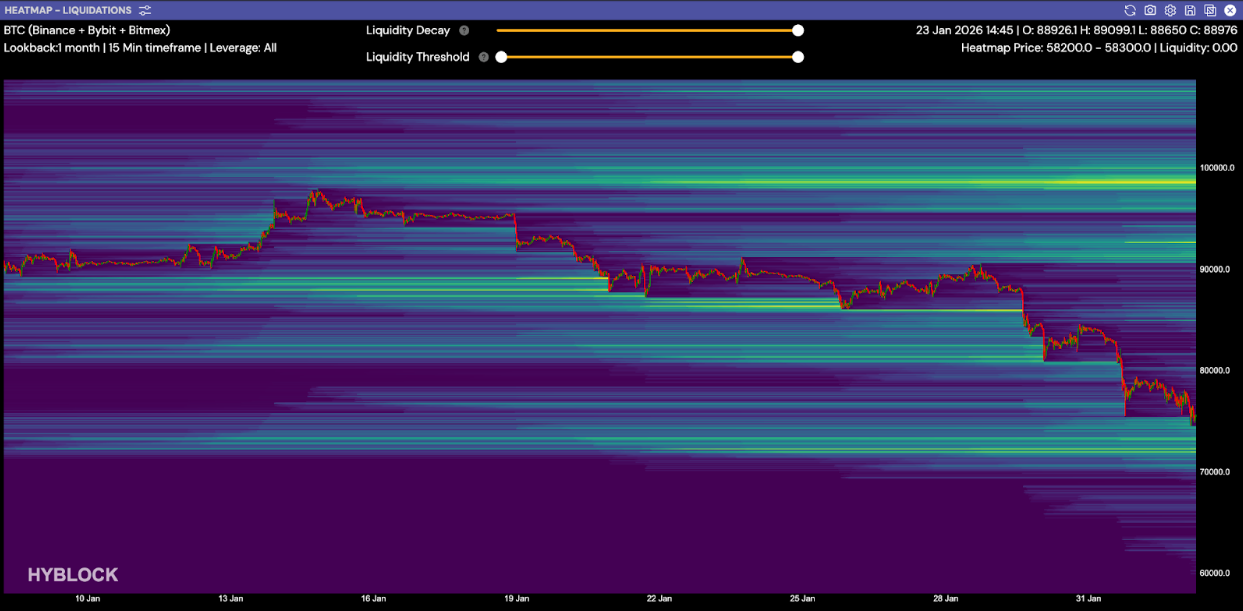The height and width of the screenshot is (611, 1243).
Task: Click the Liquidity Decay help icon
Action: click(x=464, y=31)
